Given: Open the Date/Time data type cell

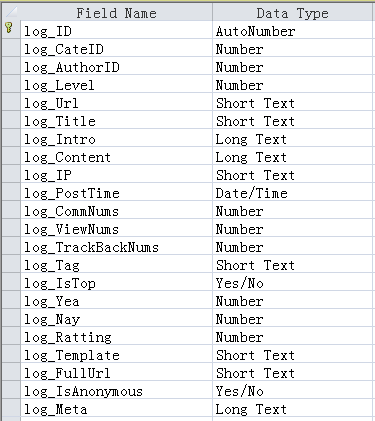Looking at the screenshot, I should point(292,192).
